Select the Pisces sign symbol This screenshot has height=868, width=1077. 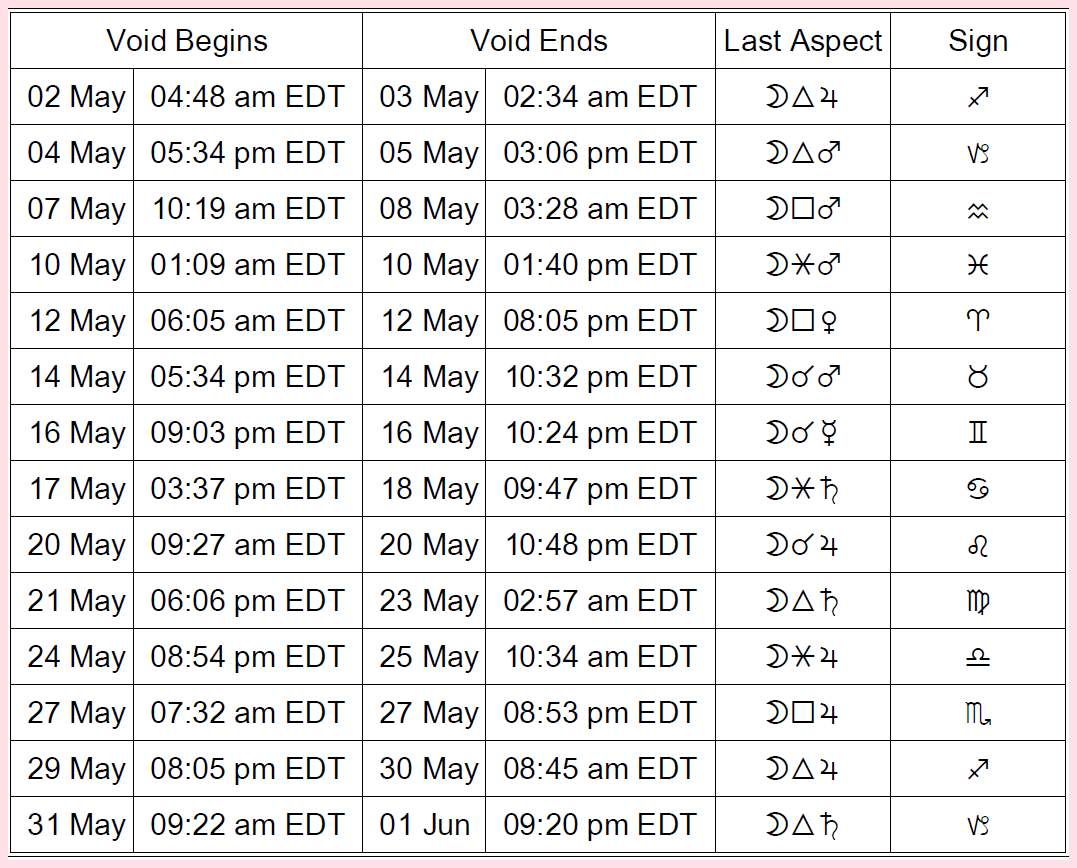[978, 265]
